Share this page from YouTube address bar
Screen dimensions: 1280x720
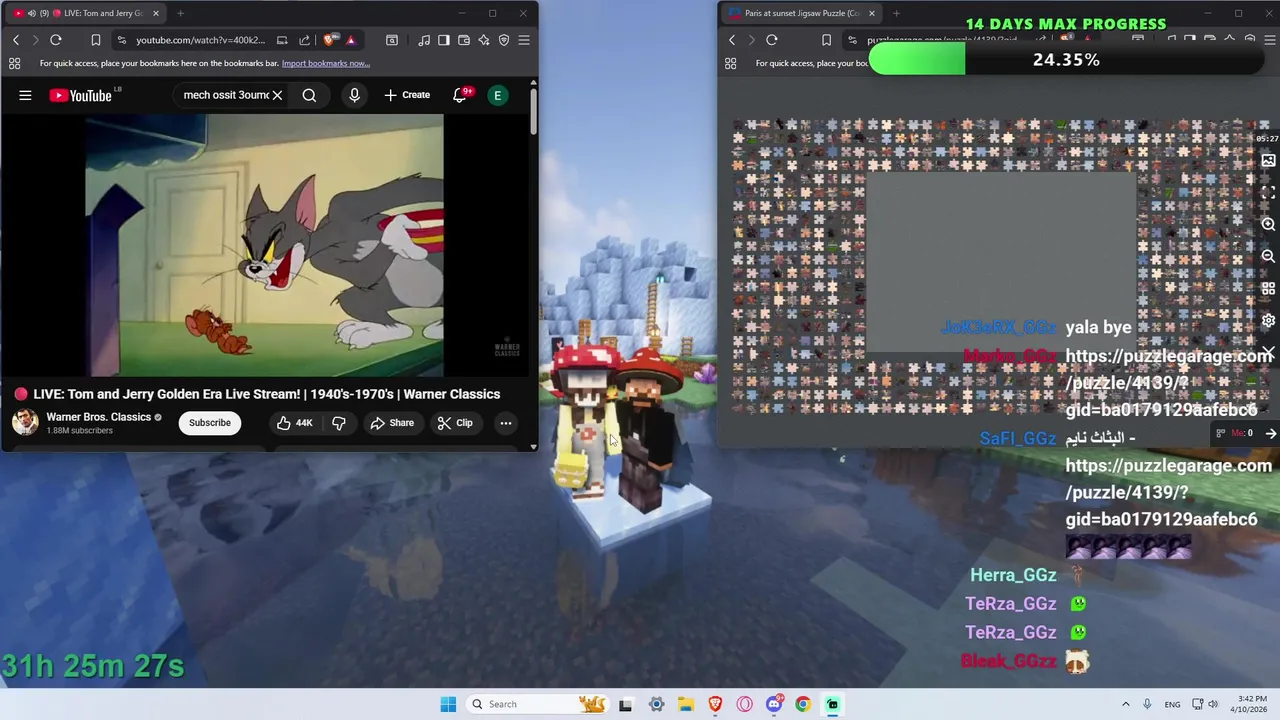click(304, 40)
